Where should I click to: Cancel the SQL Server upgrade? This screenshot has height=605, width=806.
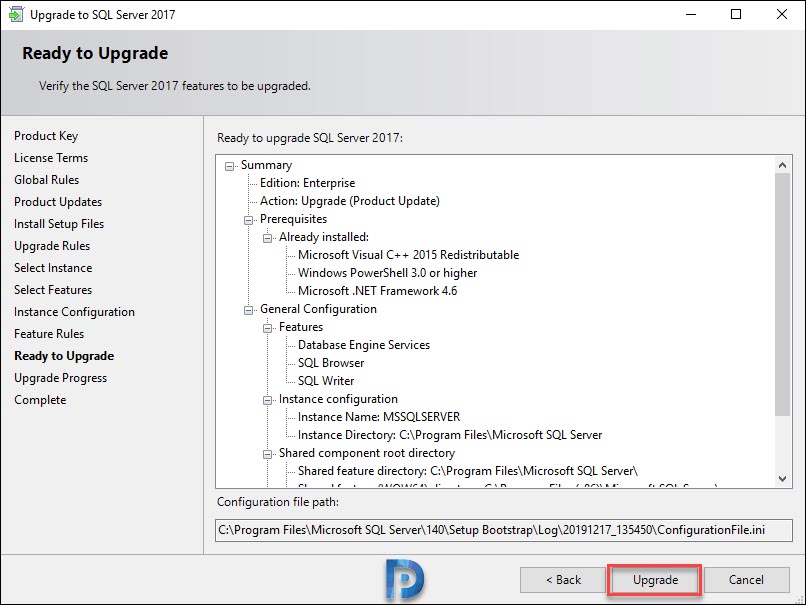(x=746, y=580)
